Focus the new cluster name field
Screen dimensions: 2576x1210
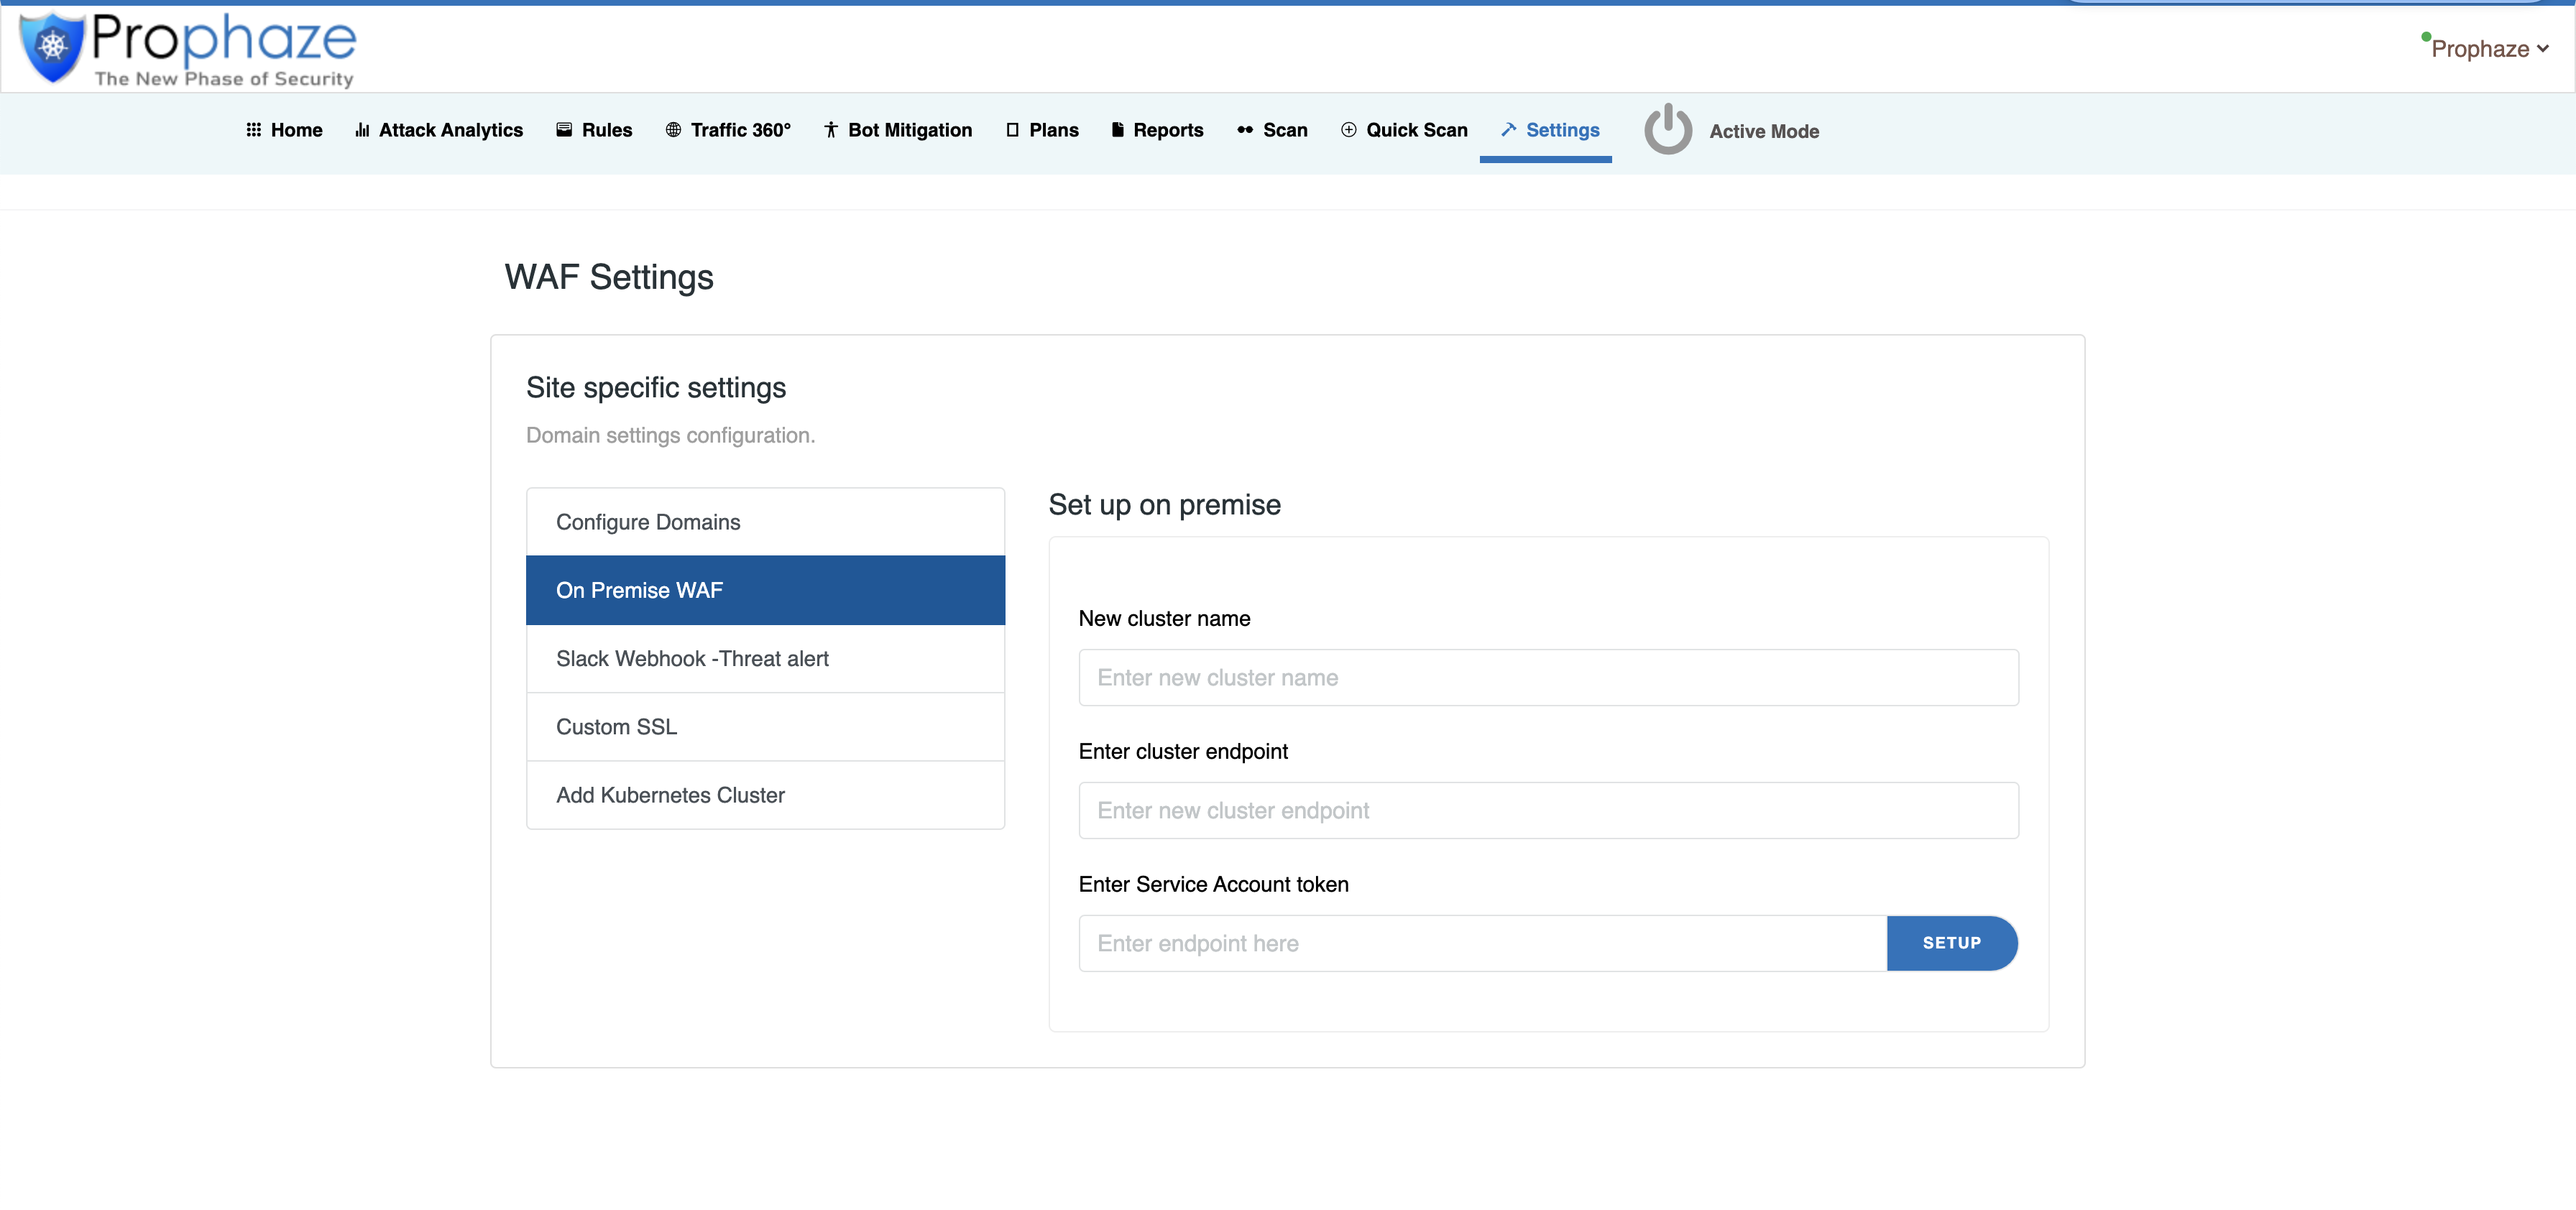click(x=1547, y=678)
